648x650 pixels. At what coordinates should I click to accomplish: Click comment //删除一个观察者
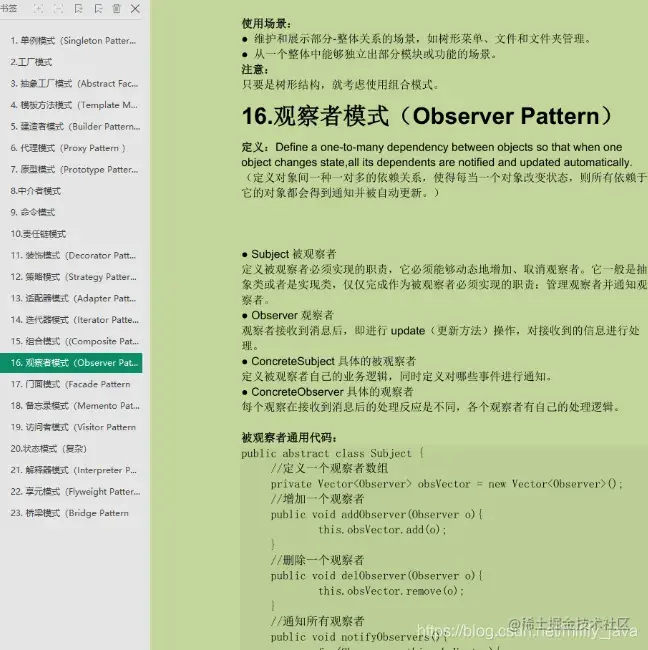(318, 560)
